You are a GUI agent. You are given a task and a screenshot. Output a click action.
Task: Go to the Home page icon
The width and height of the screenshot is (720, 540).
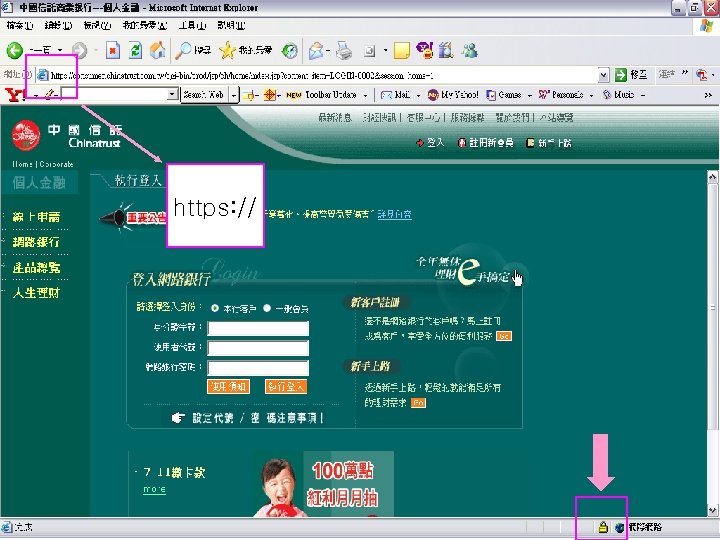click(158, 51)
